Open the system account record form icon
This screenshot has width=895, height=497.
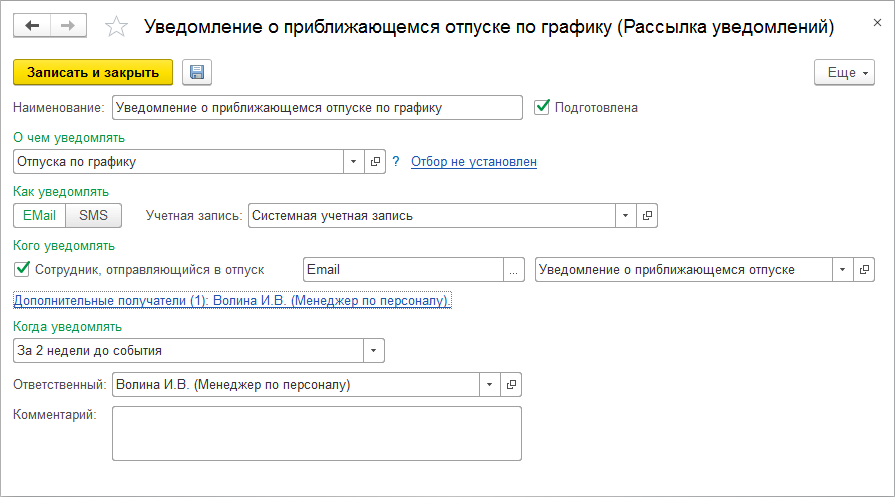point(647,215)
